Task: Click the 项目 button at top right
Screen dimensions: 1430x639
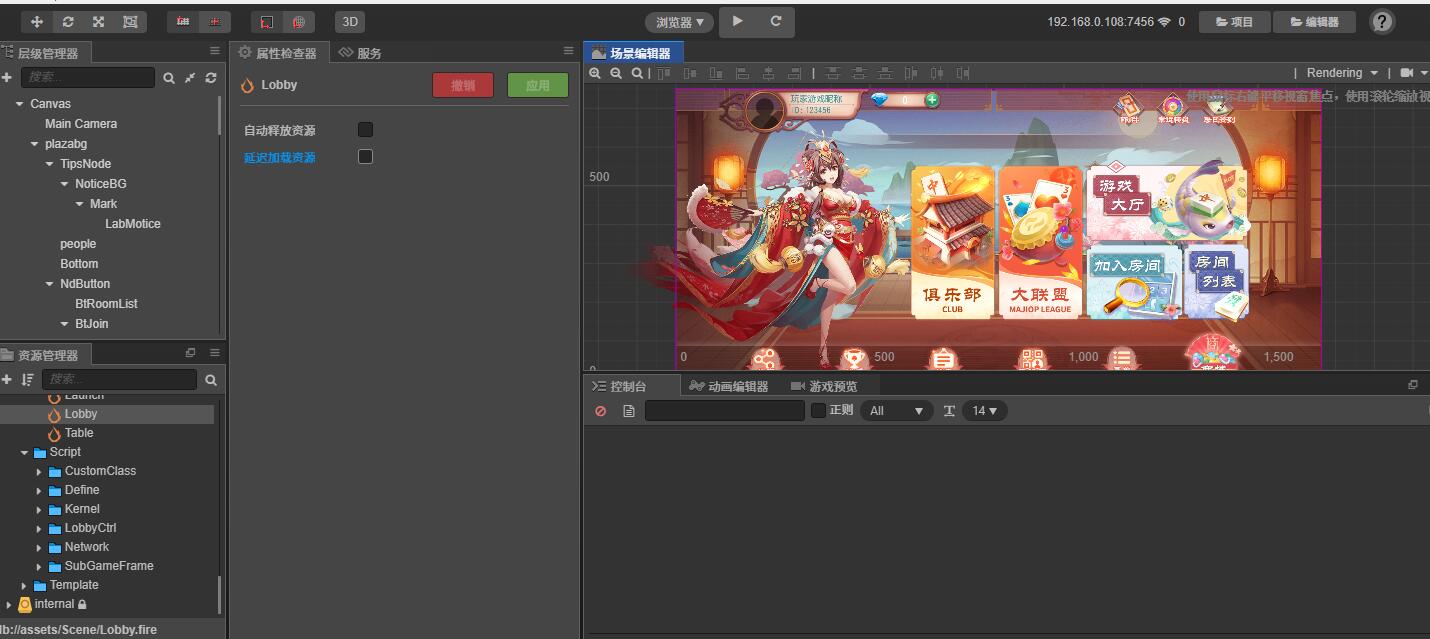Action: click(x=1234, y=21)
